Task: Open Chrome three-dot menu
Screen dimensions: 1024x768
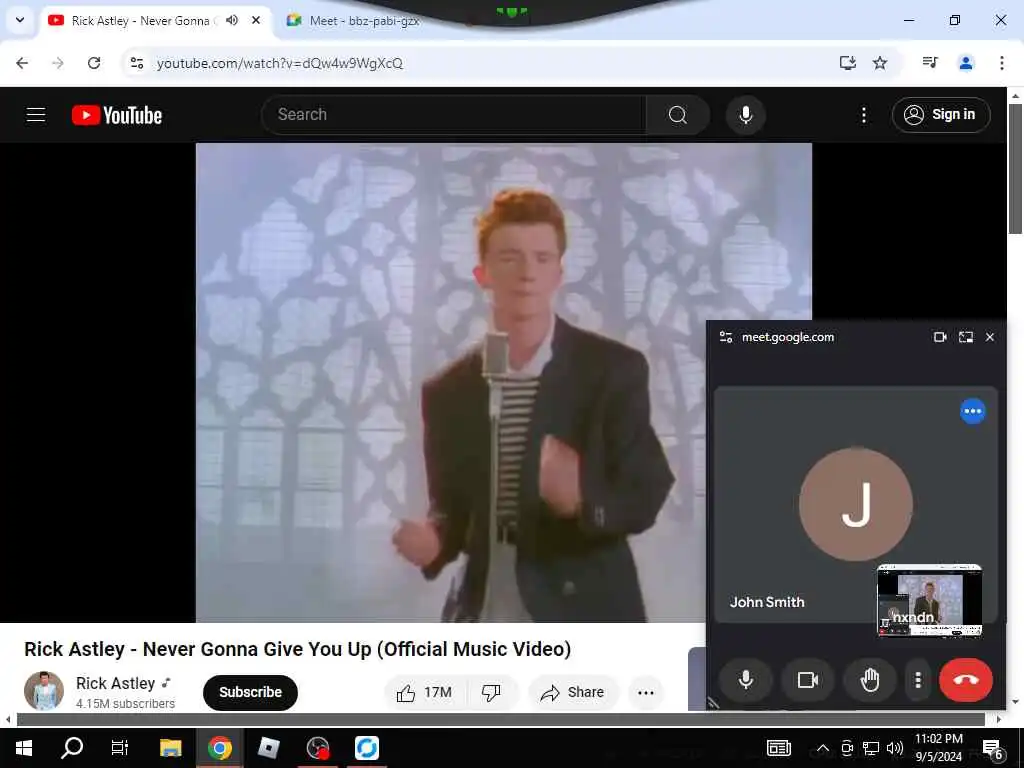Action: (x=1001, y=63)
